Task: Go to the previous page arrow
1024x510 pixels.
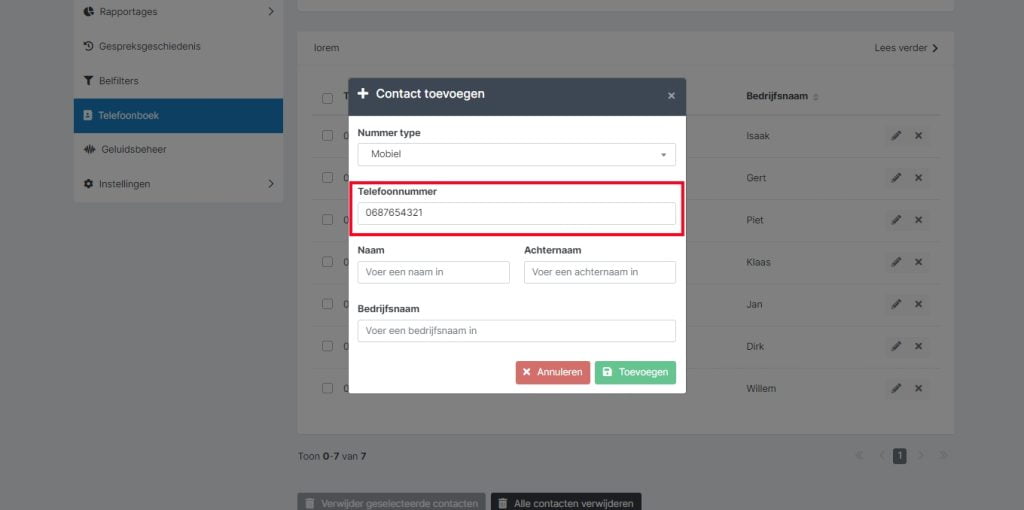Action: coord(881,456)
